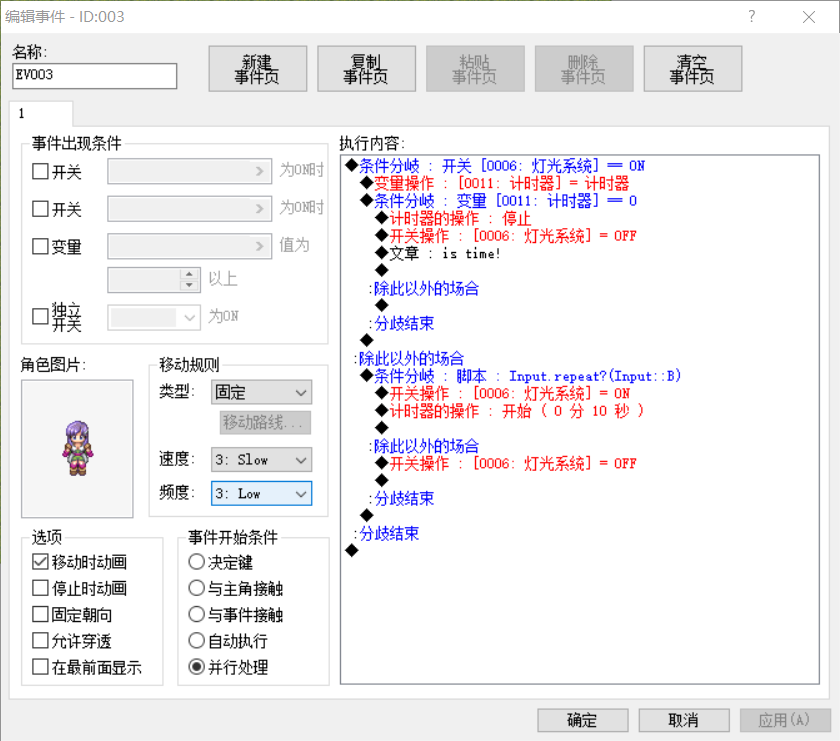Screen dimensions: 840x741
Task: Enable the first 开关 condition checkbox
Action: click(x=40, y=171)
